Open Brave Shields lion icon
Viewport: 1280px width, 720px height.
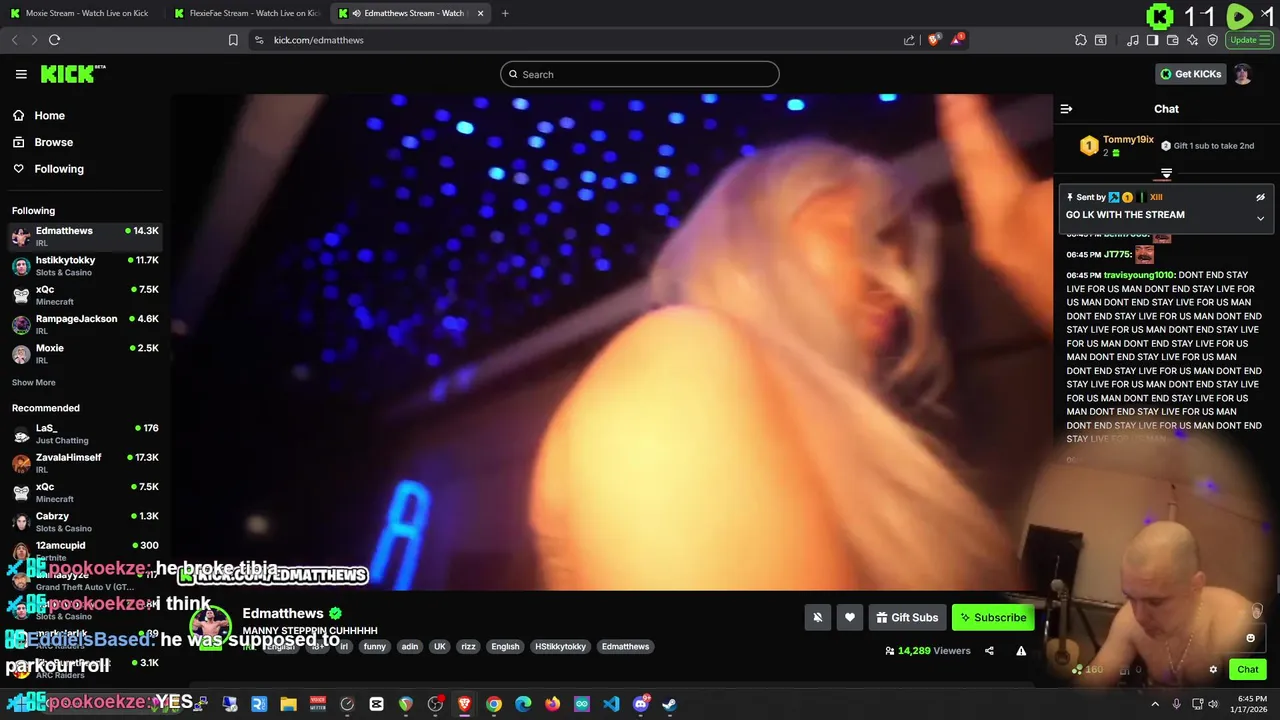click(x=934, y=40)
